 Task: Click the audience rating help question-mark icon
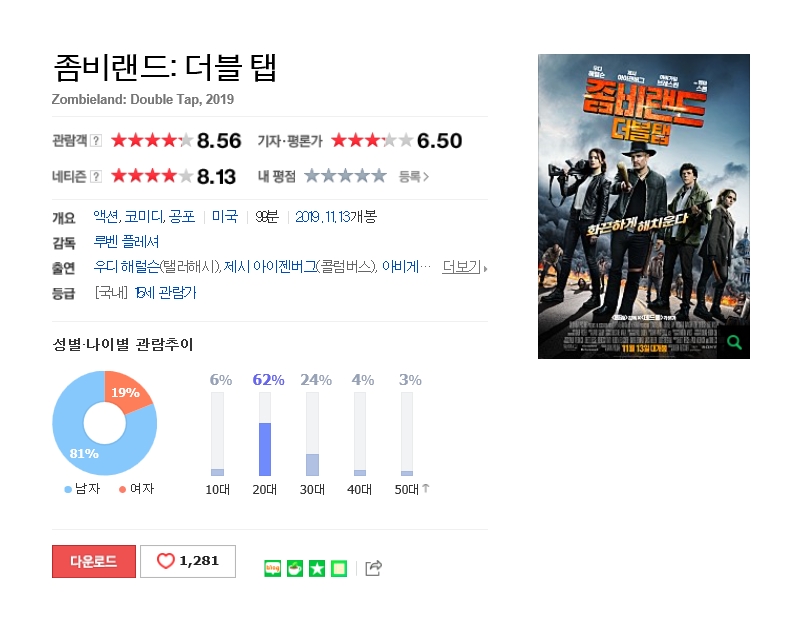click(96, 140)
